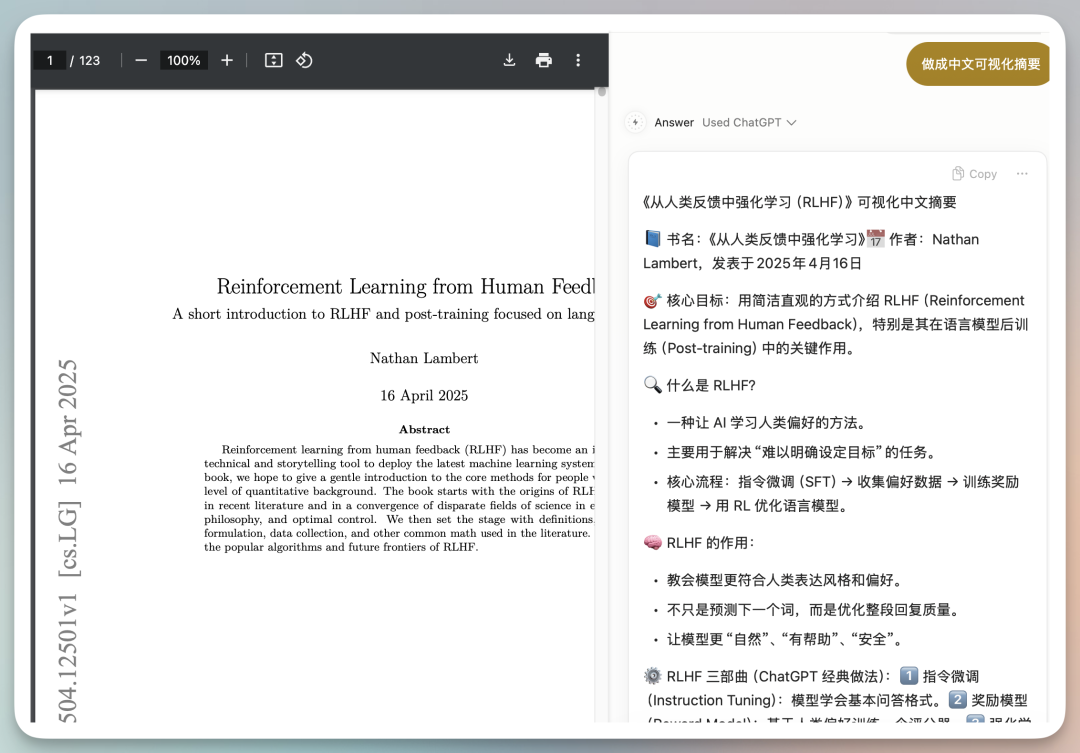Zoom in the PDF with the plus button
The width and height of the screenshot is (1080, 753).
(227, 60)
